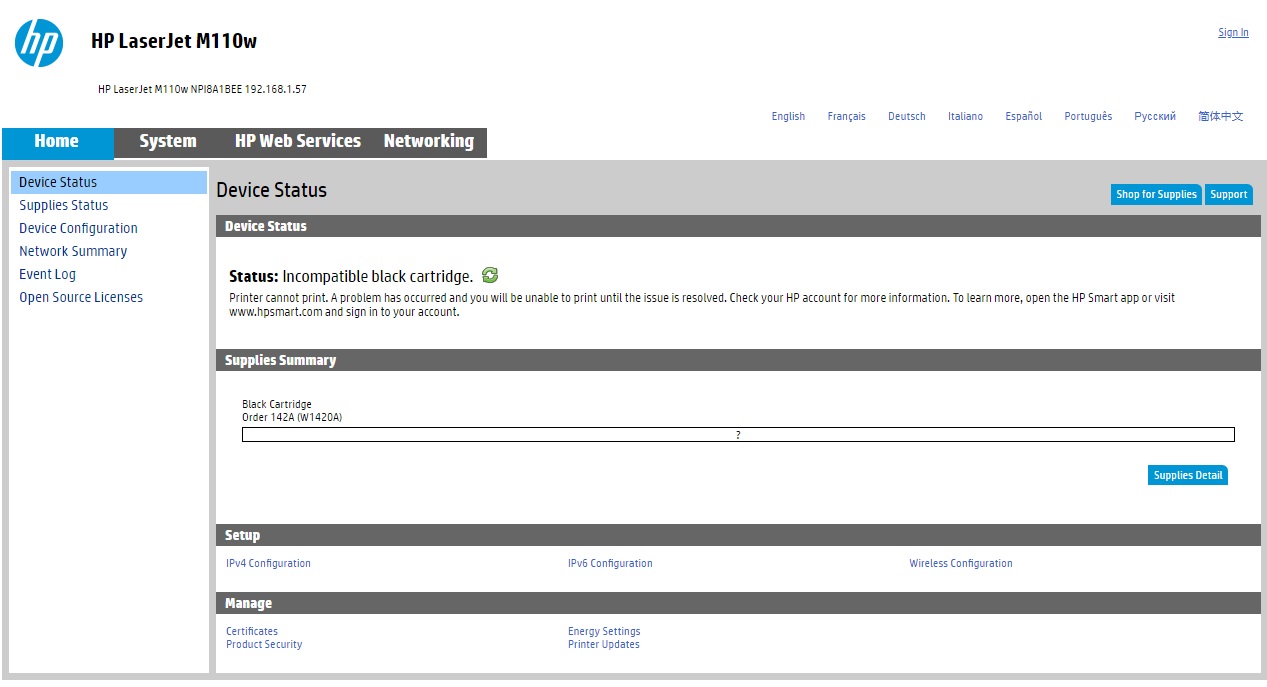
Task: Switch language to Deutsch
Action: pos(907,116)
